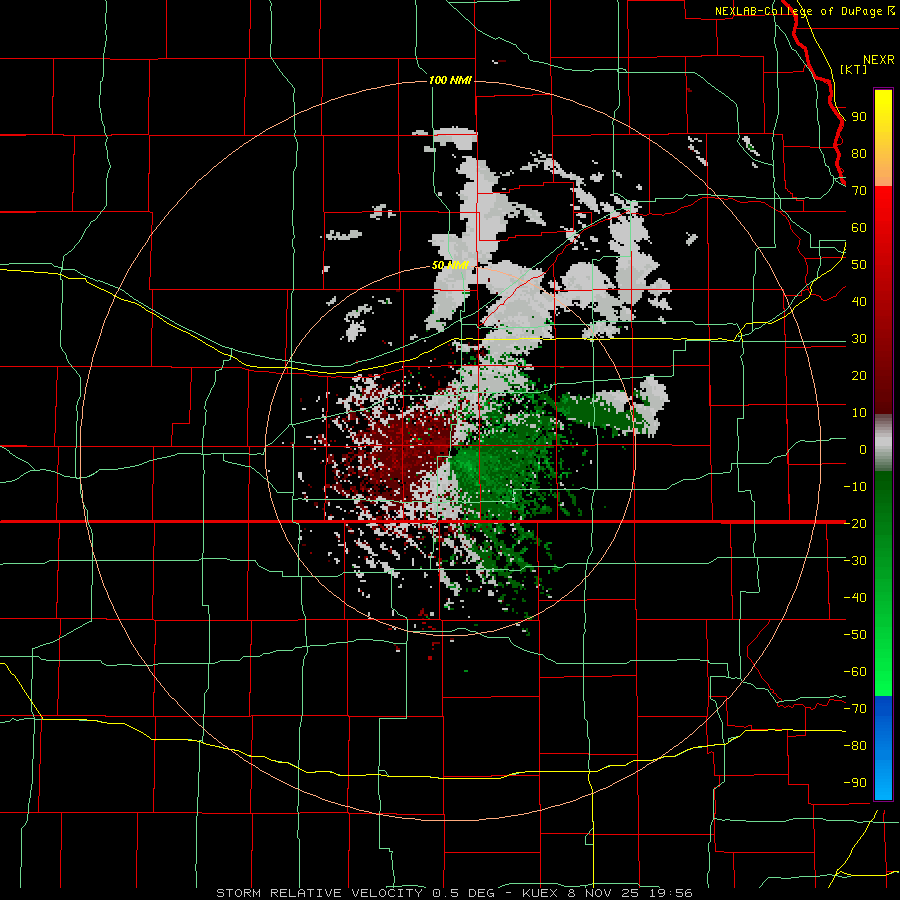
Task: Click the 90 scale value
Action: (859, 117)
